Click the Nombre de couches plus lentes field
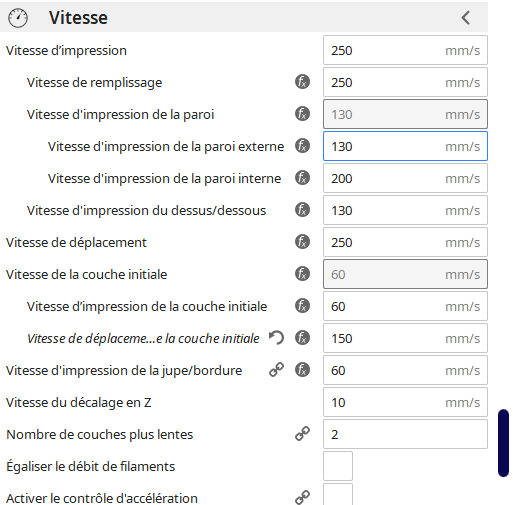 pyautogui.click(x=405, y=434)
